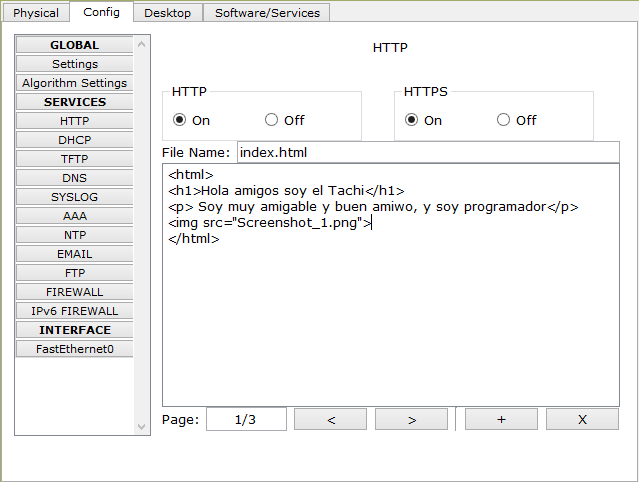Screen dimensions: 639x482
Task: Add new page with + button
Action: click(x=501, y=419)
